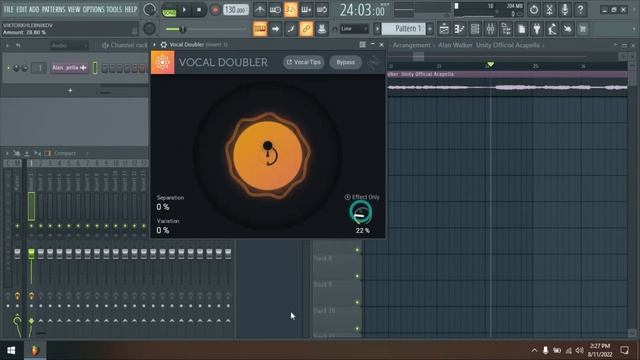Open the Pattern 1 selector
640x360 pixels.
(405, 29)
